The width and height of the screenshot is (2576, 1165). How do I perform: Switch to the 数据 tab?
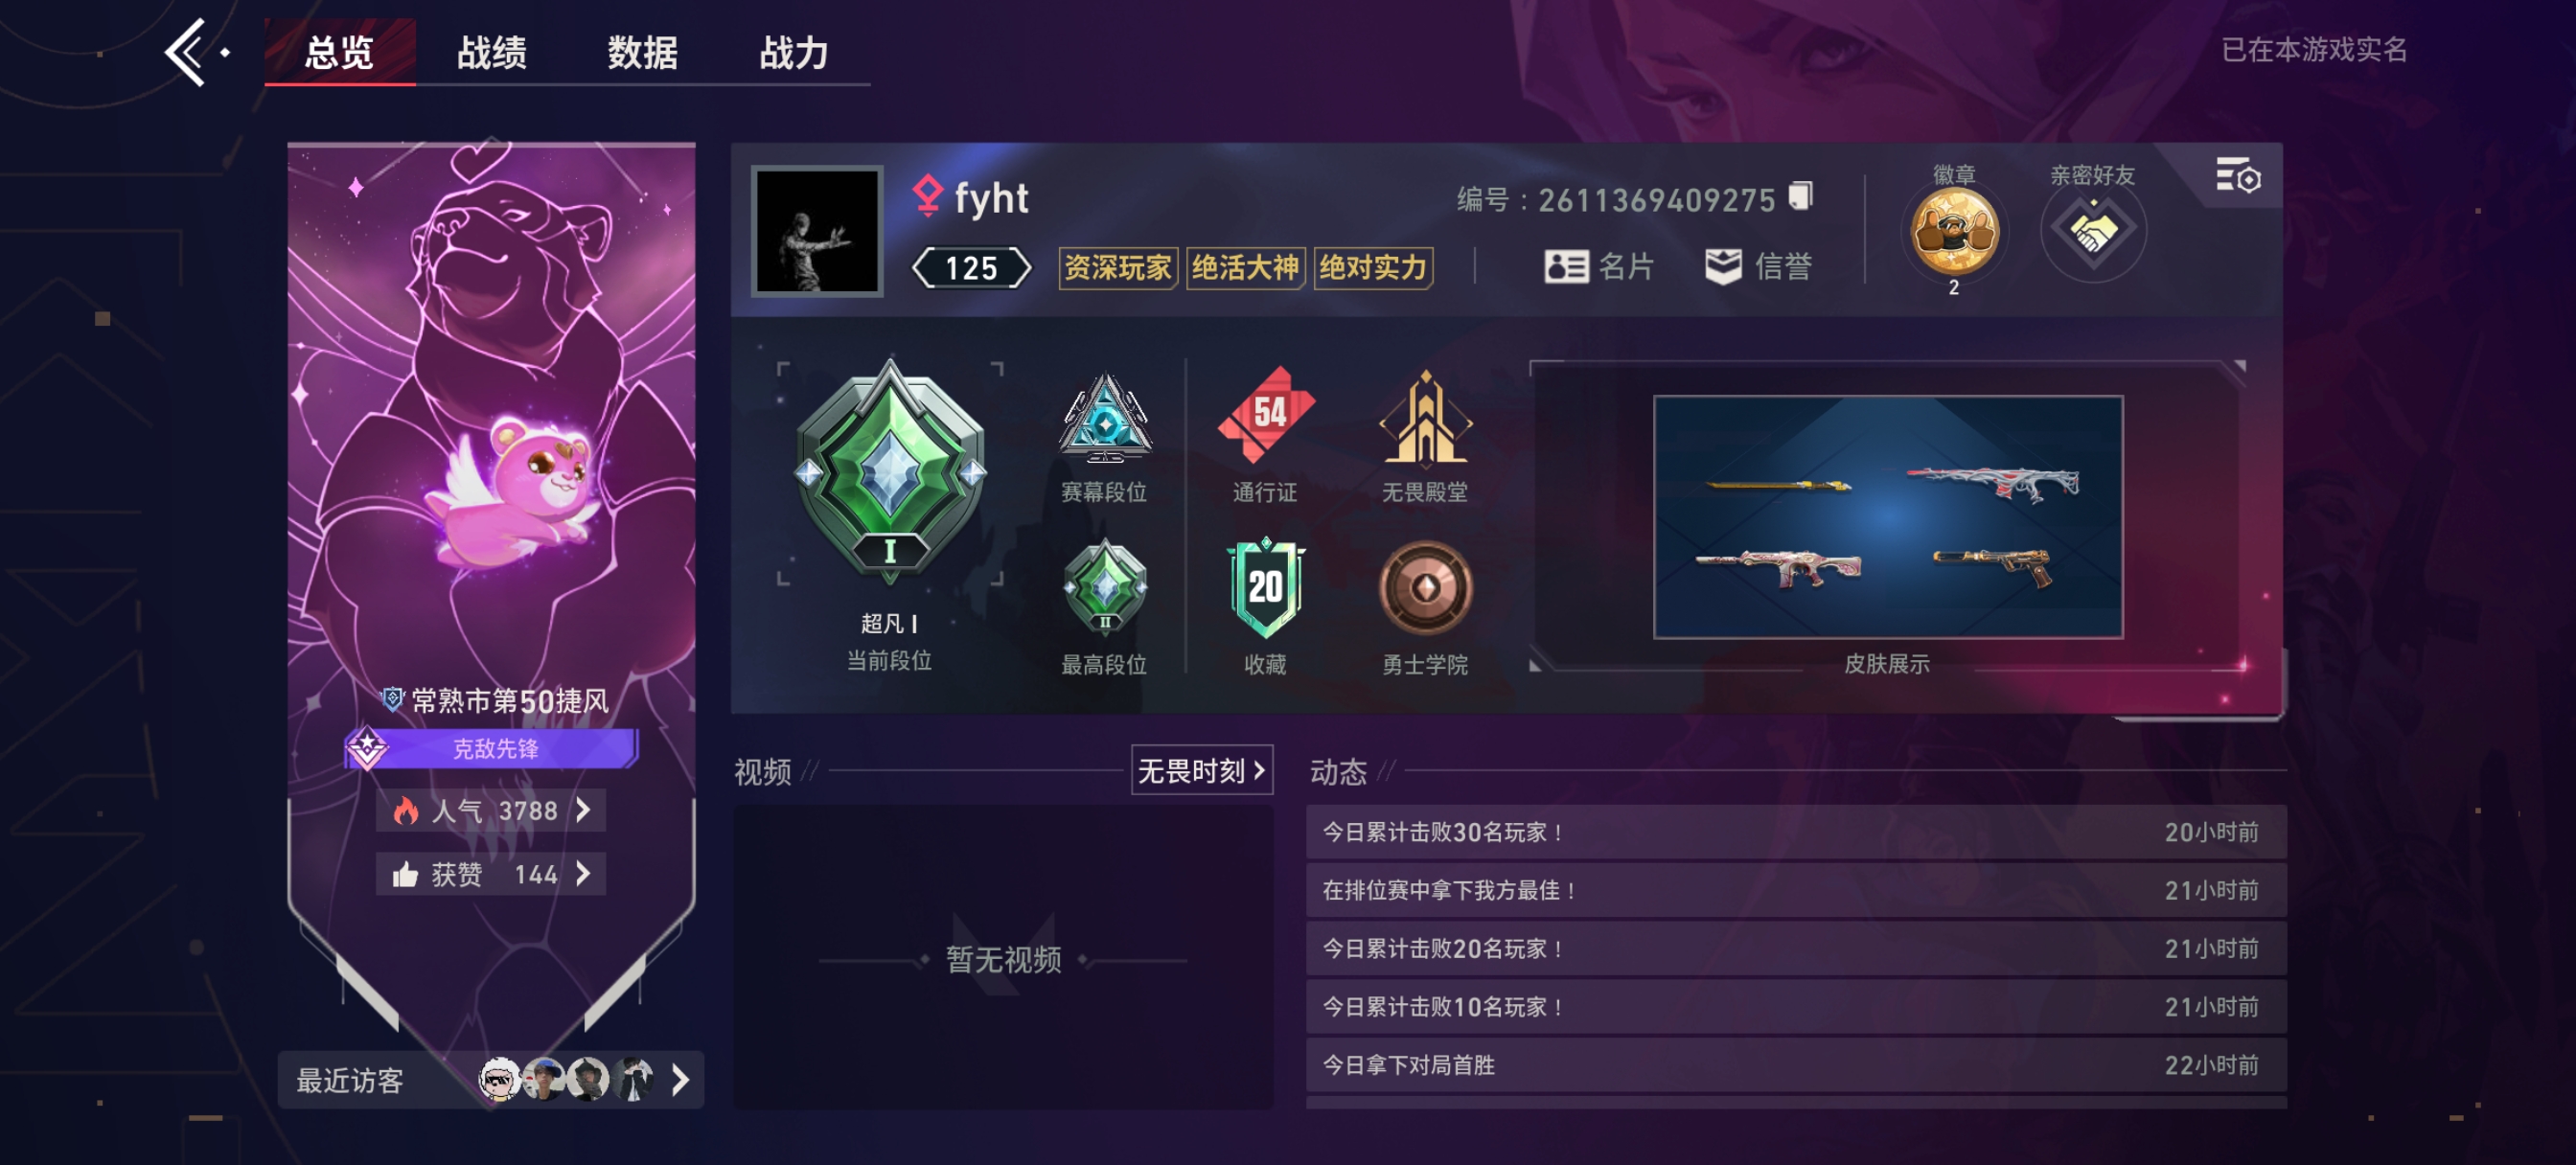click(x=642, y=52)
